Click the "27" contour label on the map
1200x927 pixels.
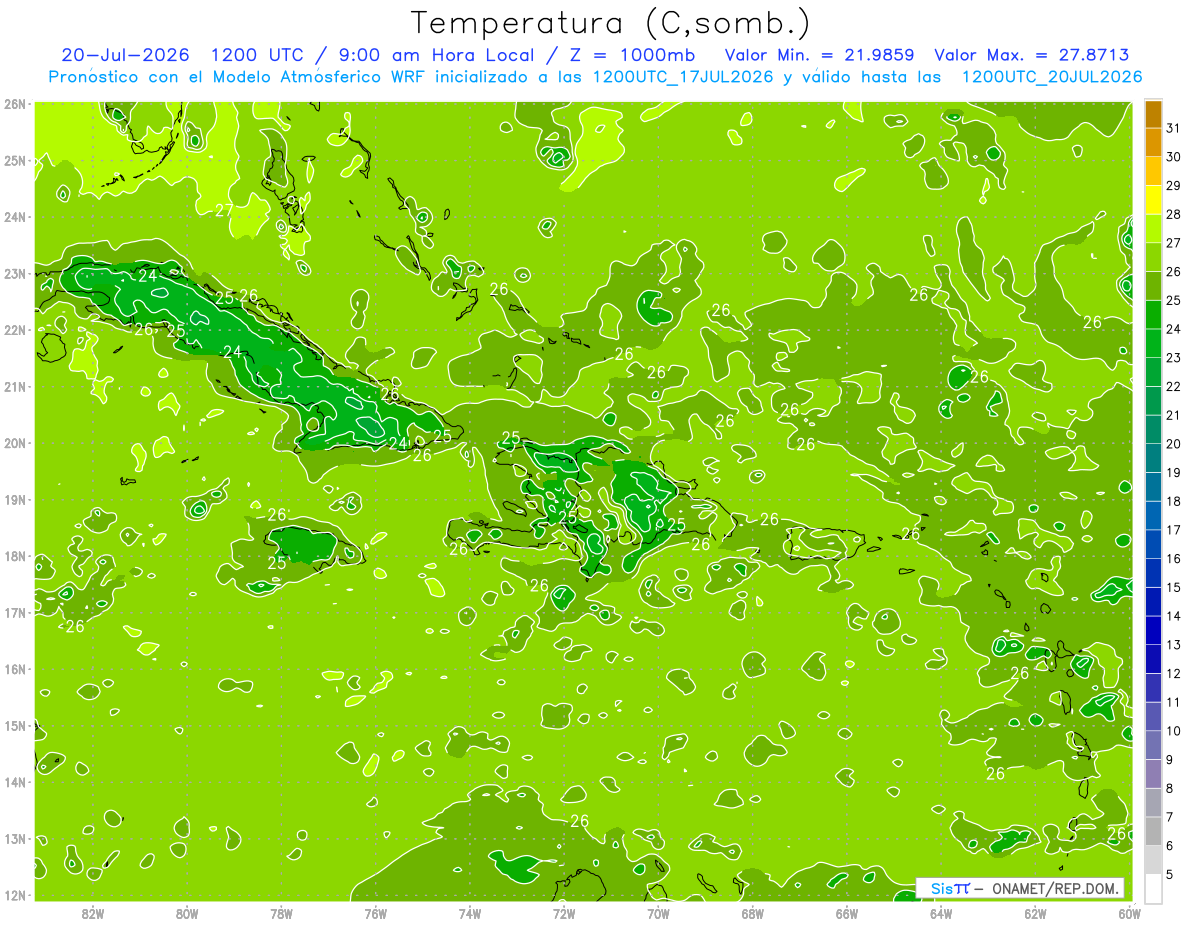[224, 210]
